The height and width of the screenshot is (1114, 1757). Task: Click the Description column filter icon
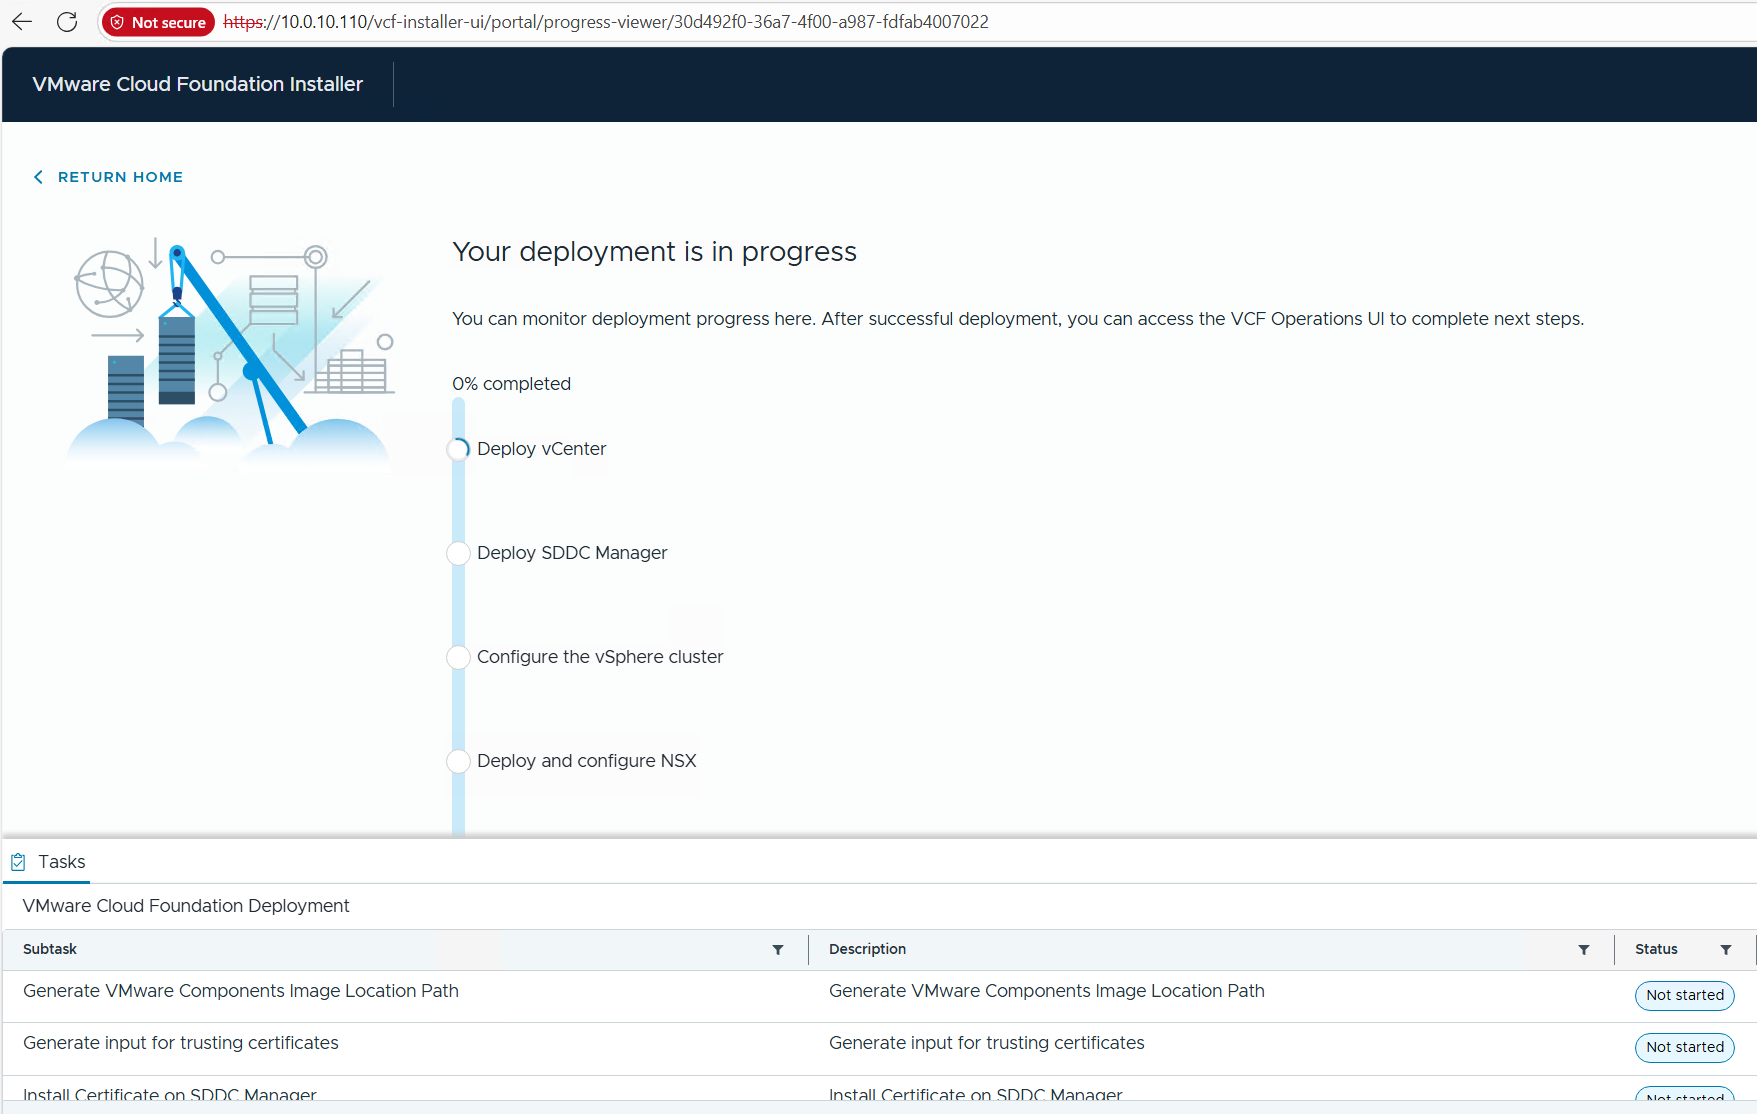[x=1584, y=950]
